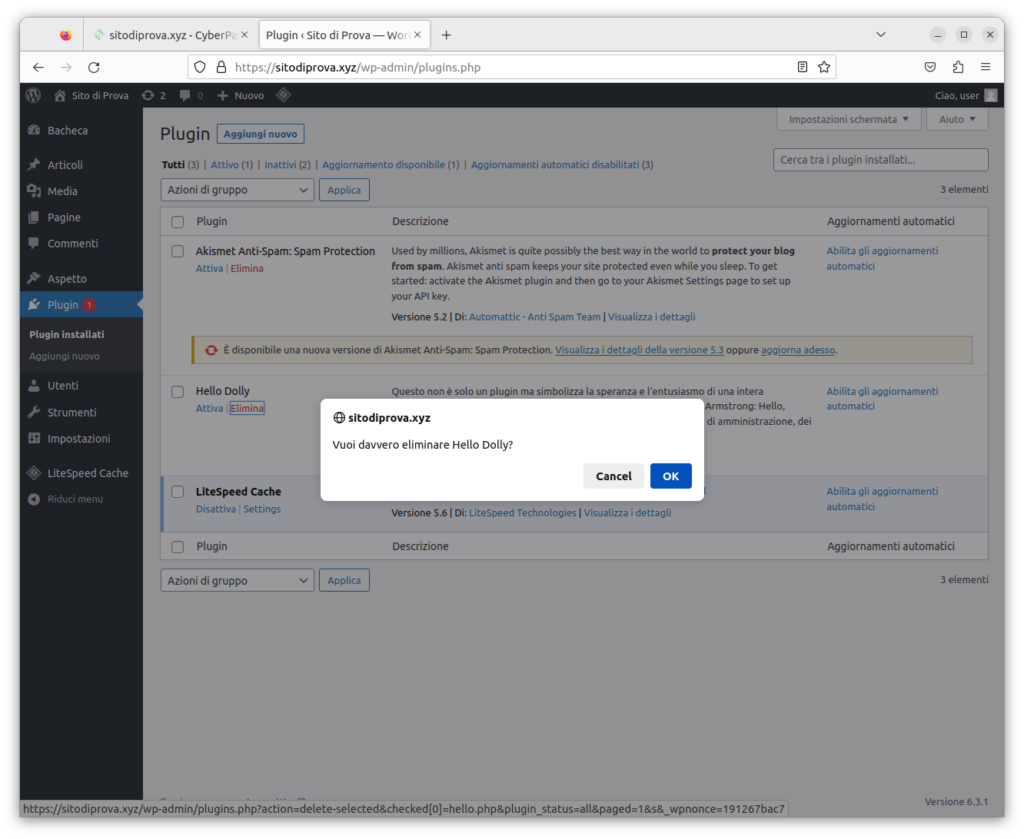Open Settings link under LiteSpeed Cache
The width and height of the screenshot is (1024, 839).
click(262, 509)
